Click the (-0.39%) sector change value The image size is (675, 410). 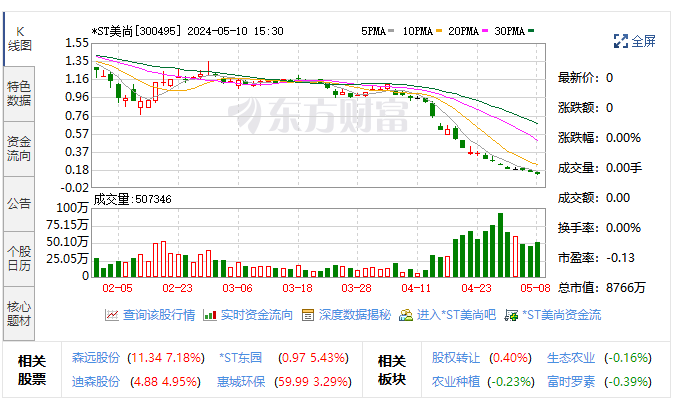point(628,382)
